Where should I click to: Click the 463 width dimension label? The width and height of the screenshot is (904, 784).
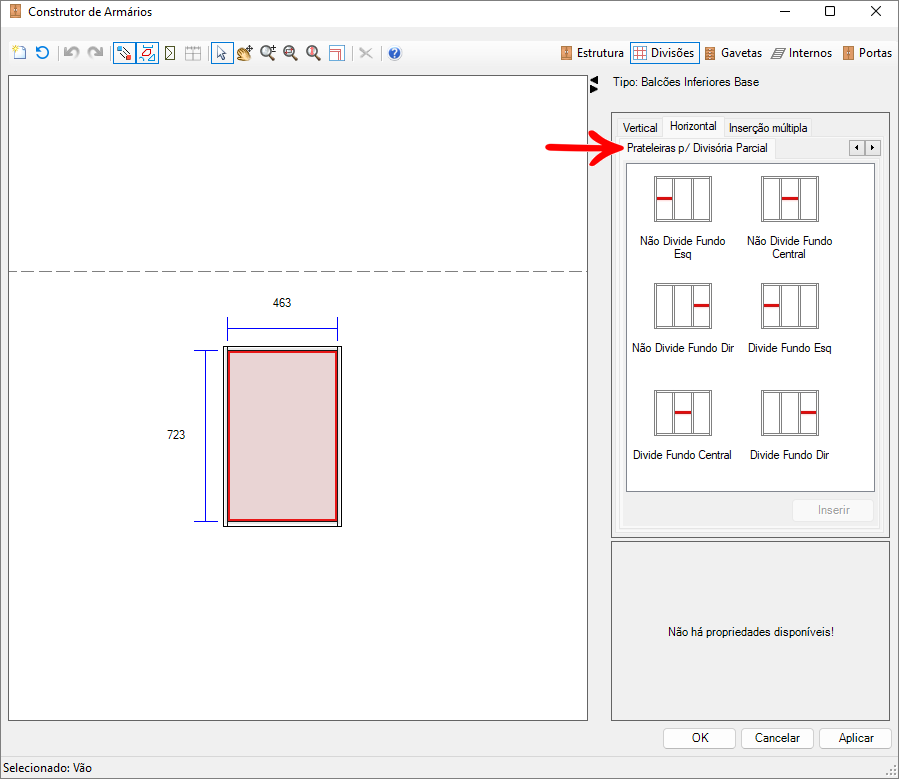tap(282, 303)
